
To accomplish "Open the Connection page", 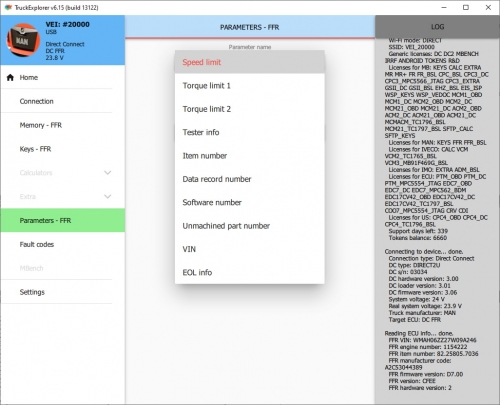I will [63, 101].
